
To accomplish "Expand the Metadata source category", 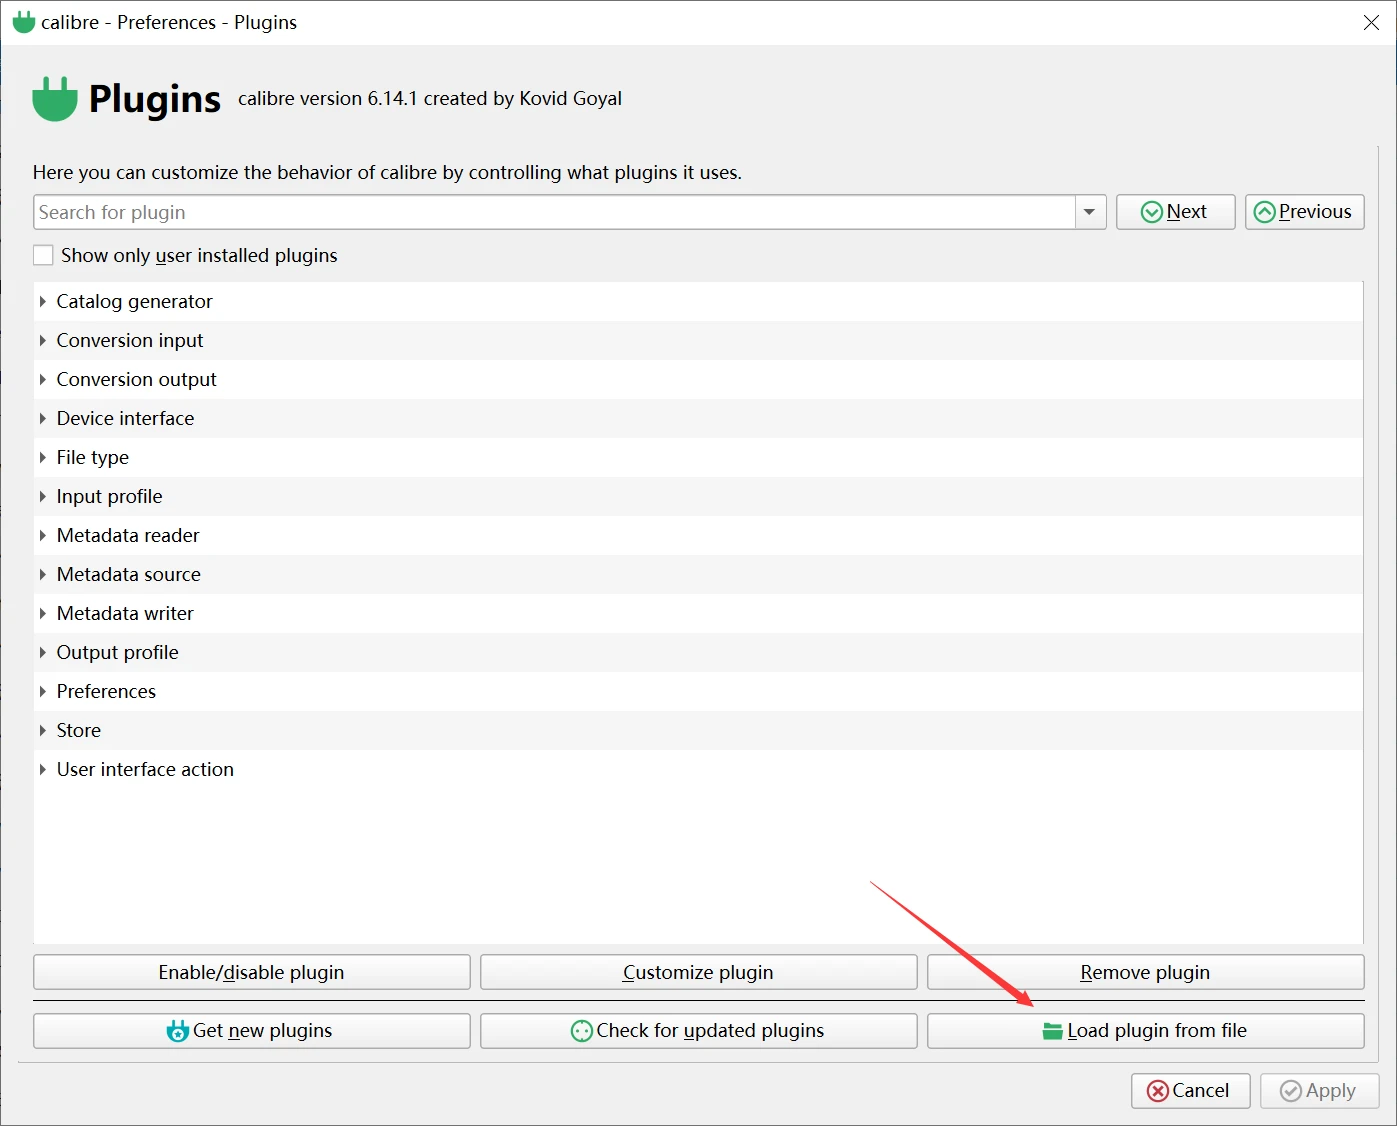I will pyautogui.click(x=43, y=574).
